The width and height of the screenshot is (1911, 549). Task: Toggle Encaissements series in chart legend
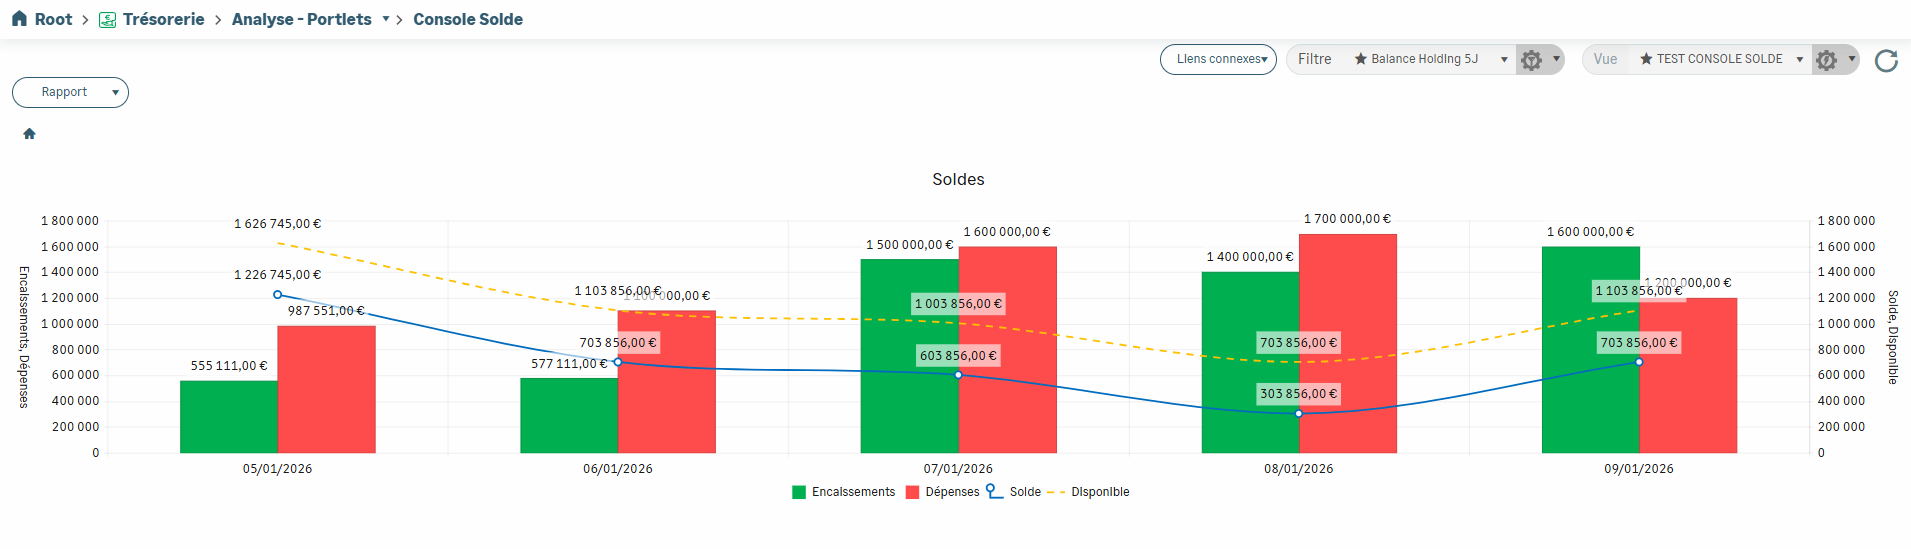(843, 492)
